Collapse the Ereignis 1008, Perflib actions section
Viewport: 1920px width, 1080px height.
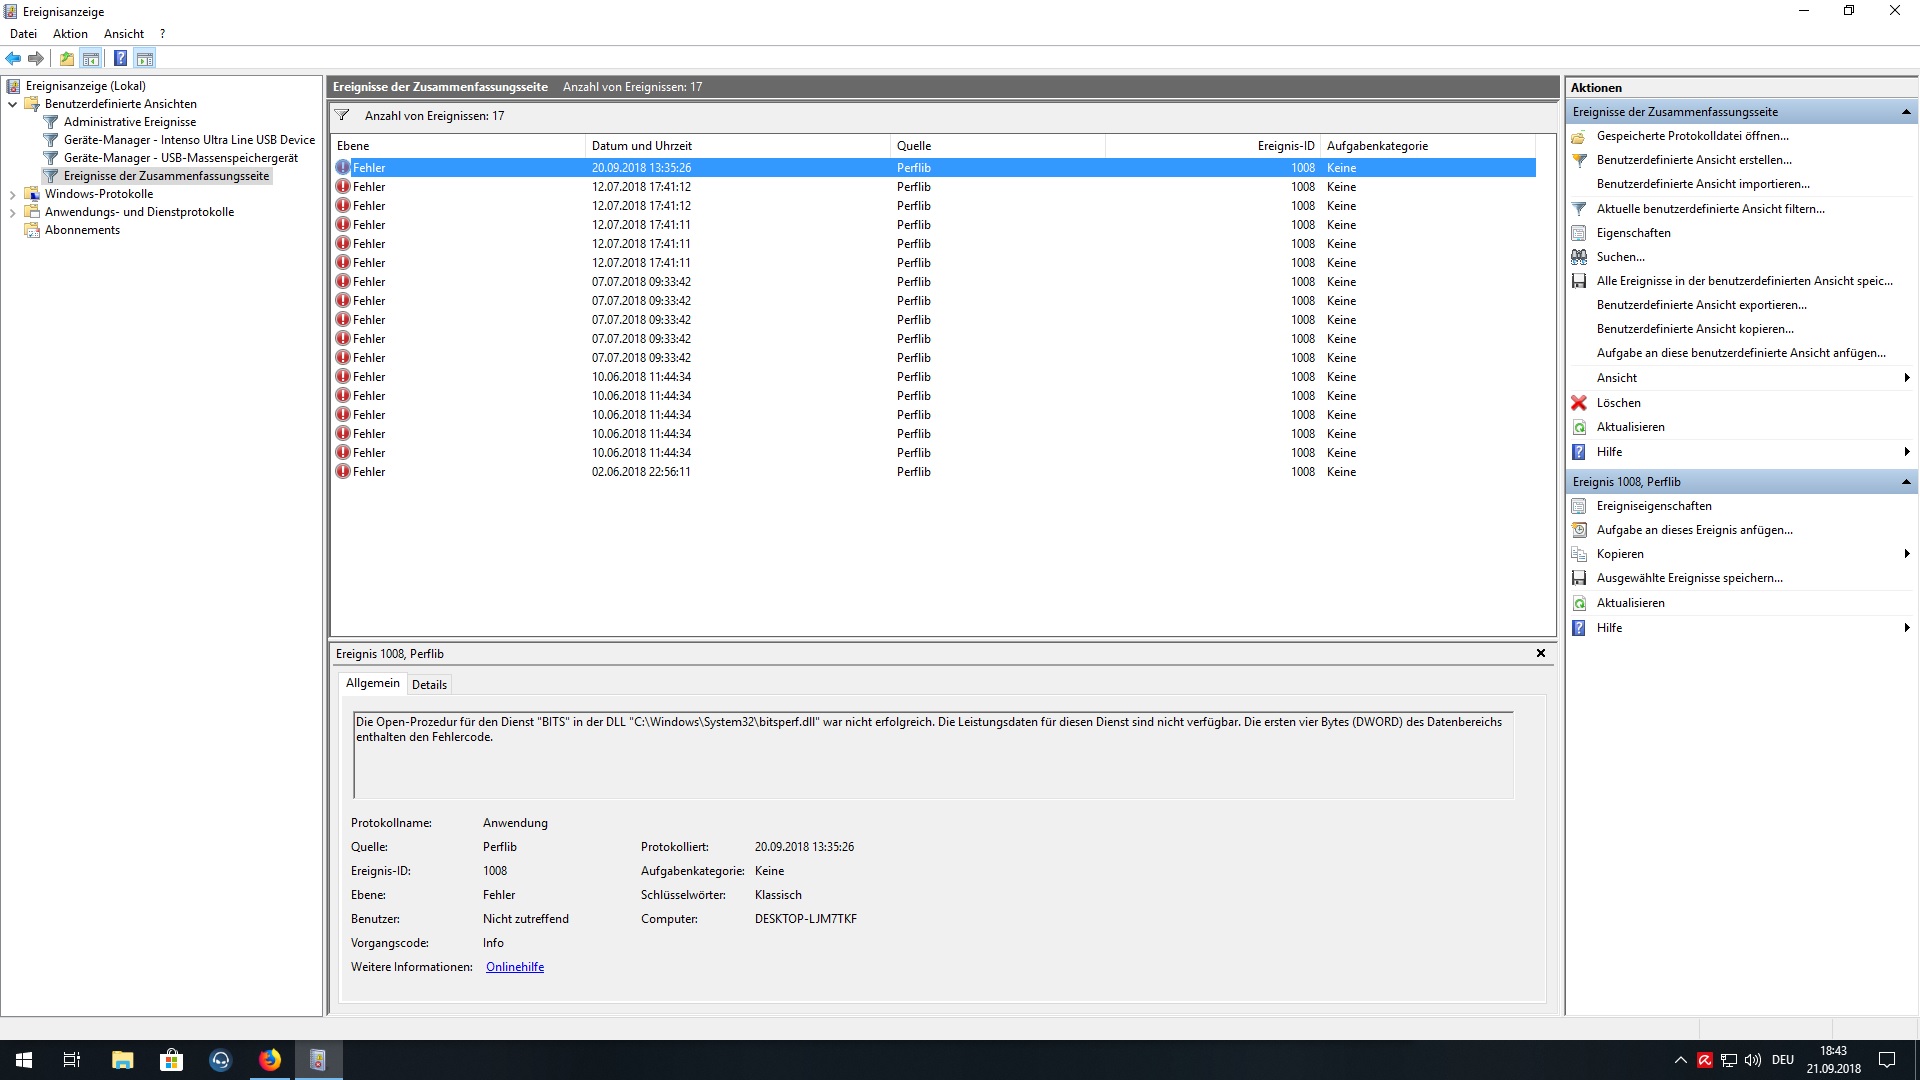(x=1905, y=482)
